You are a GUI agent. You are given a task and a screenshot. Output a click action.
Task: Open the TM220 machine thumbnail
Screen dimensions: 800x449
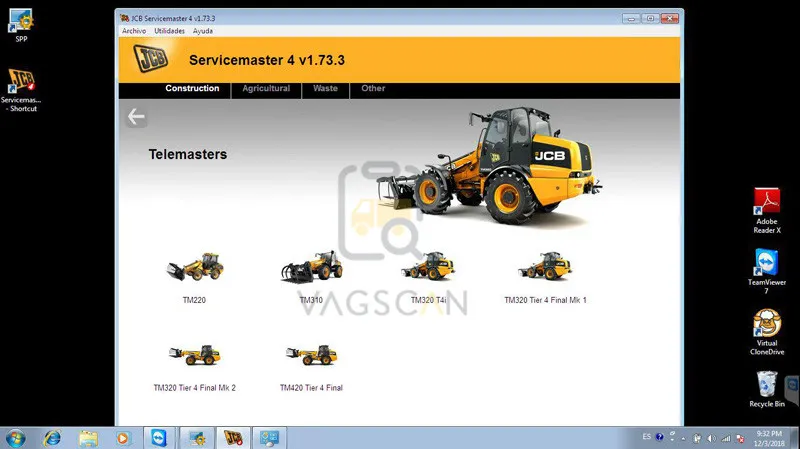195,267
